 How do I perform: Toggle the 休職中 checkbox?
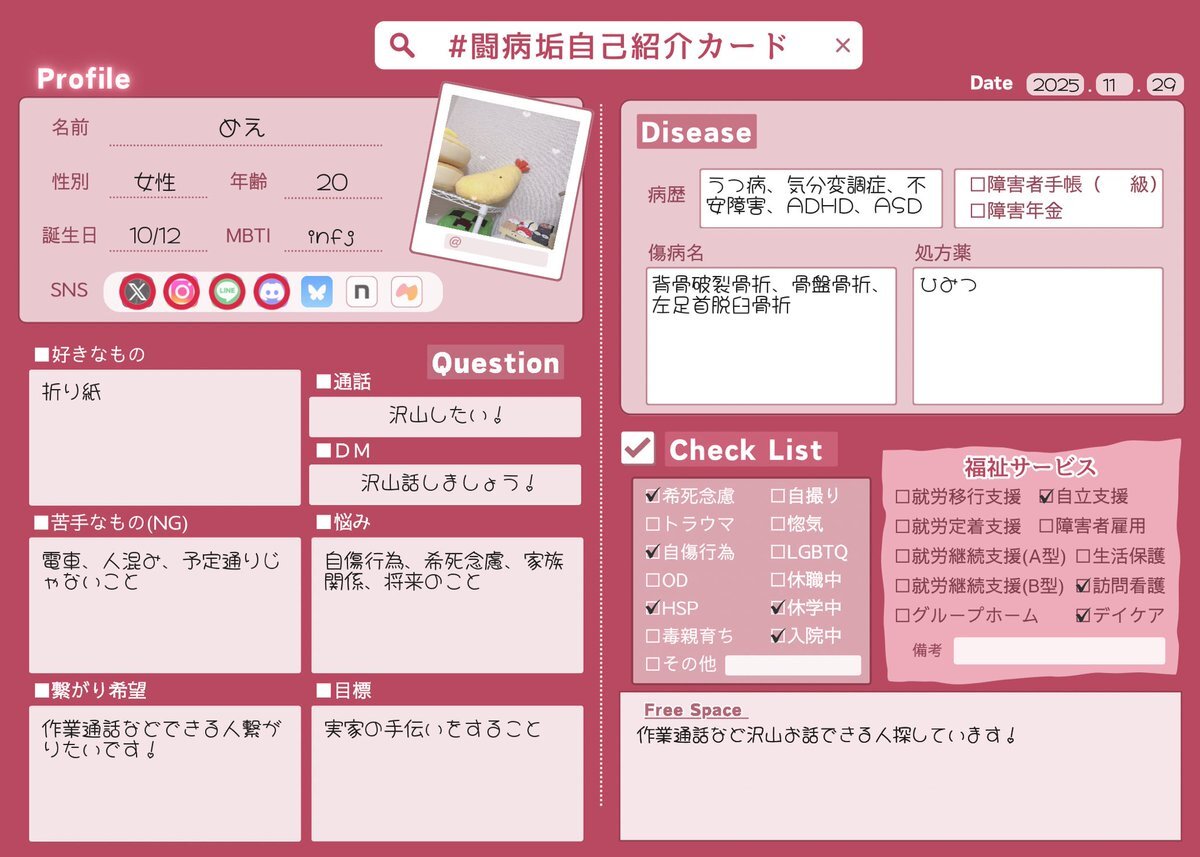tap(778, 579)
